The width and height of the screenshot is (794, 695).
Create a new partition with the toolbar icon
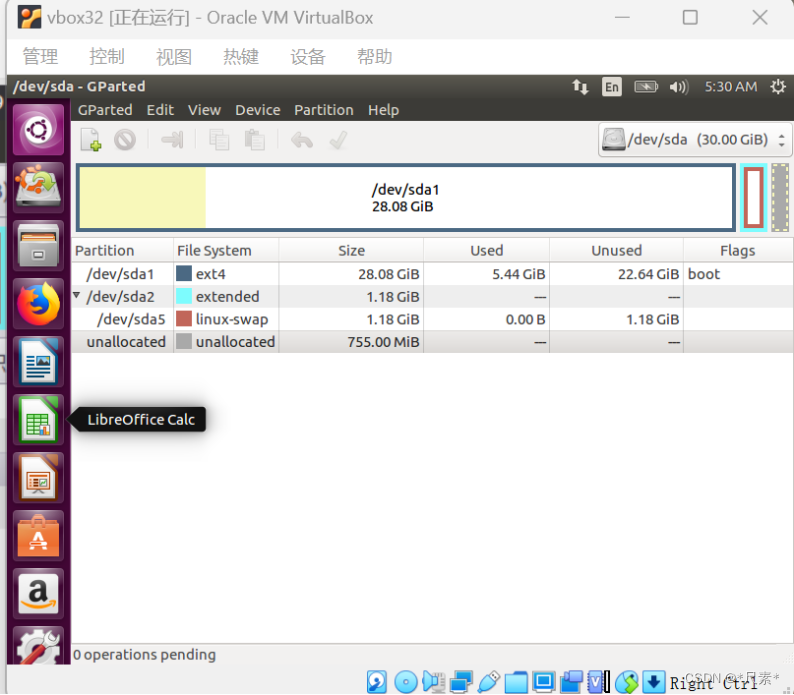[91, 140]
